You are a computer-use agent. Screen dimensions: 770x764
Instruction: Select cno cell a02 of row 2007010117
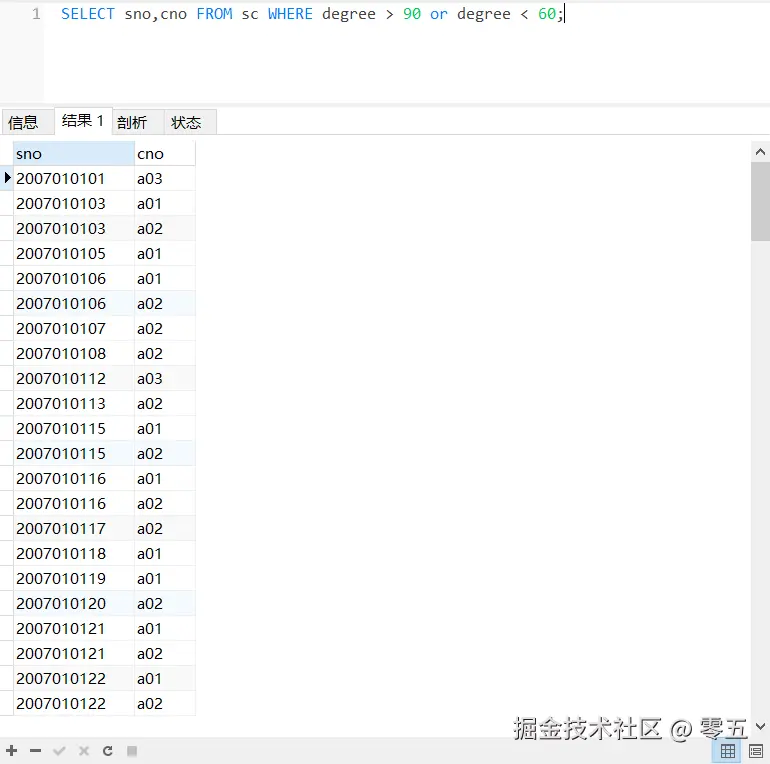click(x=165, y=528)
